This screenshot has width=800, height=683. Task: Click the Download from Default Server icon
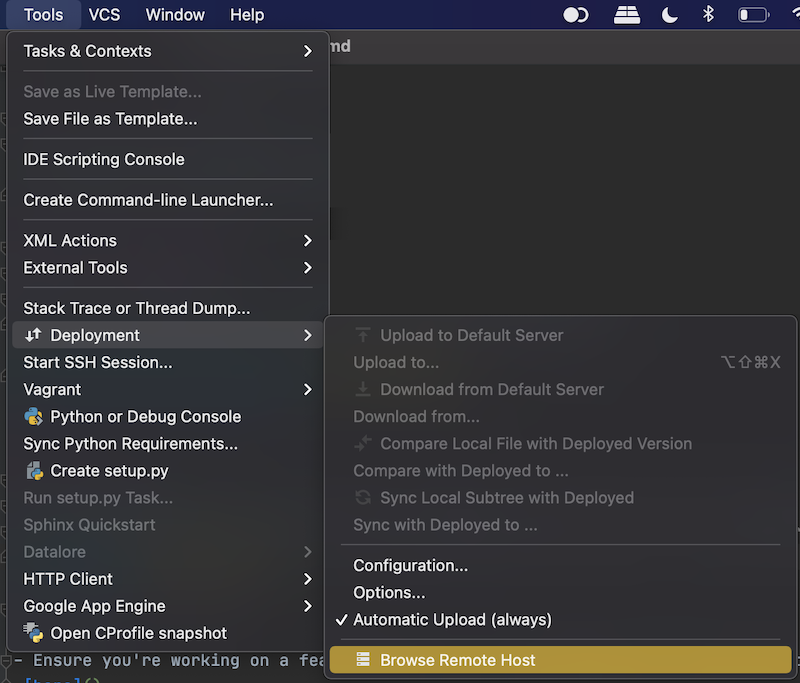coord(363,389)
